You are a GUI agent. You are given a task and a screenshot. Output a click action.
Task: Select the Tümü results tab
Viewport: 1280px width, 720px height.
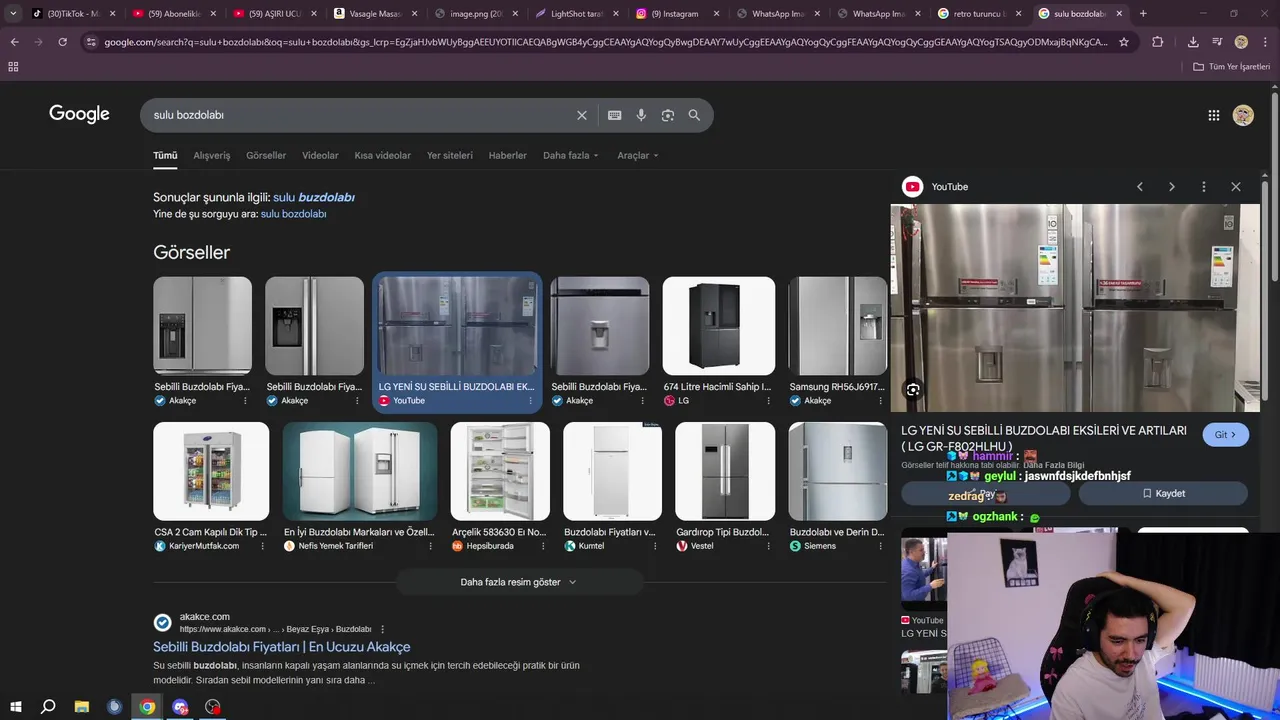[x=165, y=156]
